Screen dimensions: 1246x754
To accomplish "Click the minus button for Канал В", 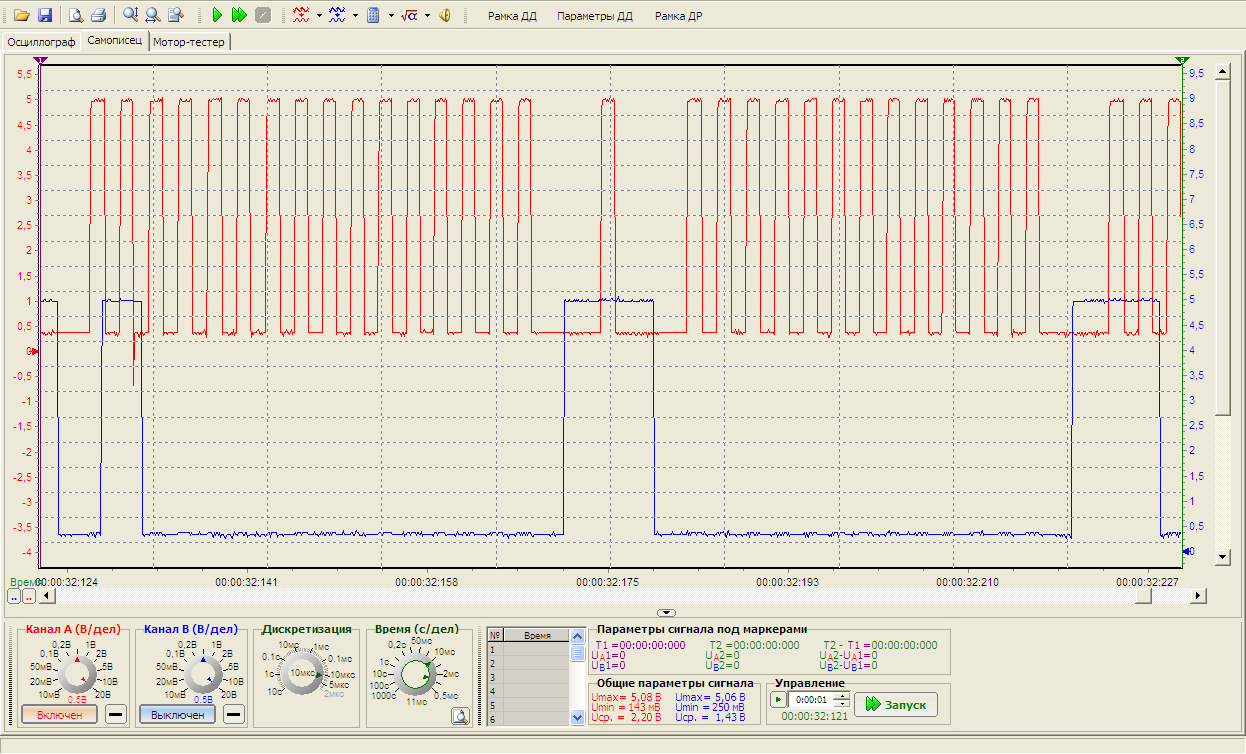I will 233,714.
